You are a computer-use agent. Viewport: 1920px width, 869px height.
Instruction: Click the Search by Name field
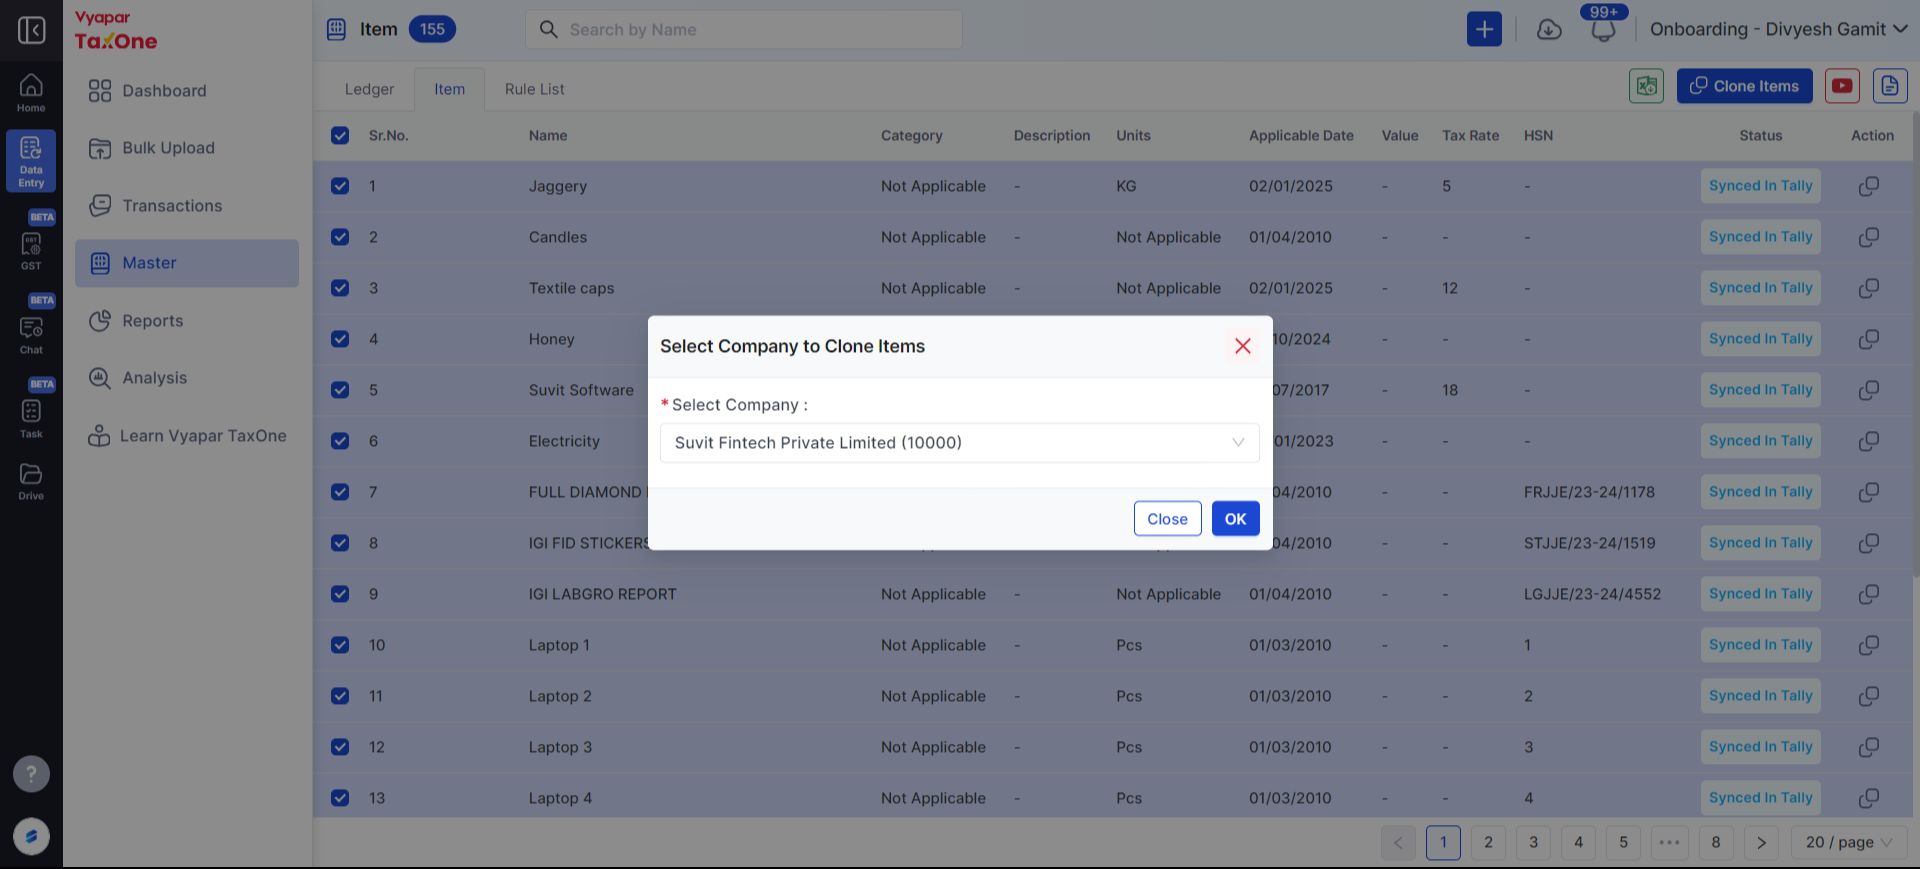pyautogui.click(x=744, y=30)
